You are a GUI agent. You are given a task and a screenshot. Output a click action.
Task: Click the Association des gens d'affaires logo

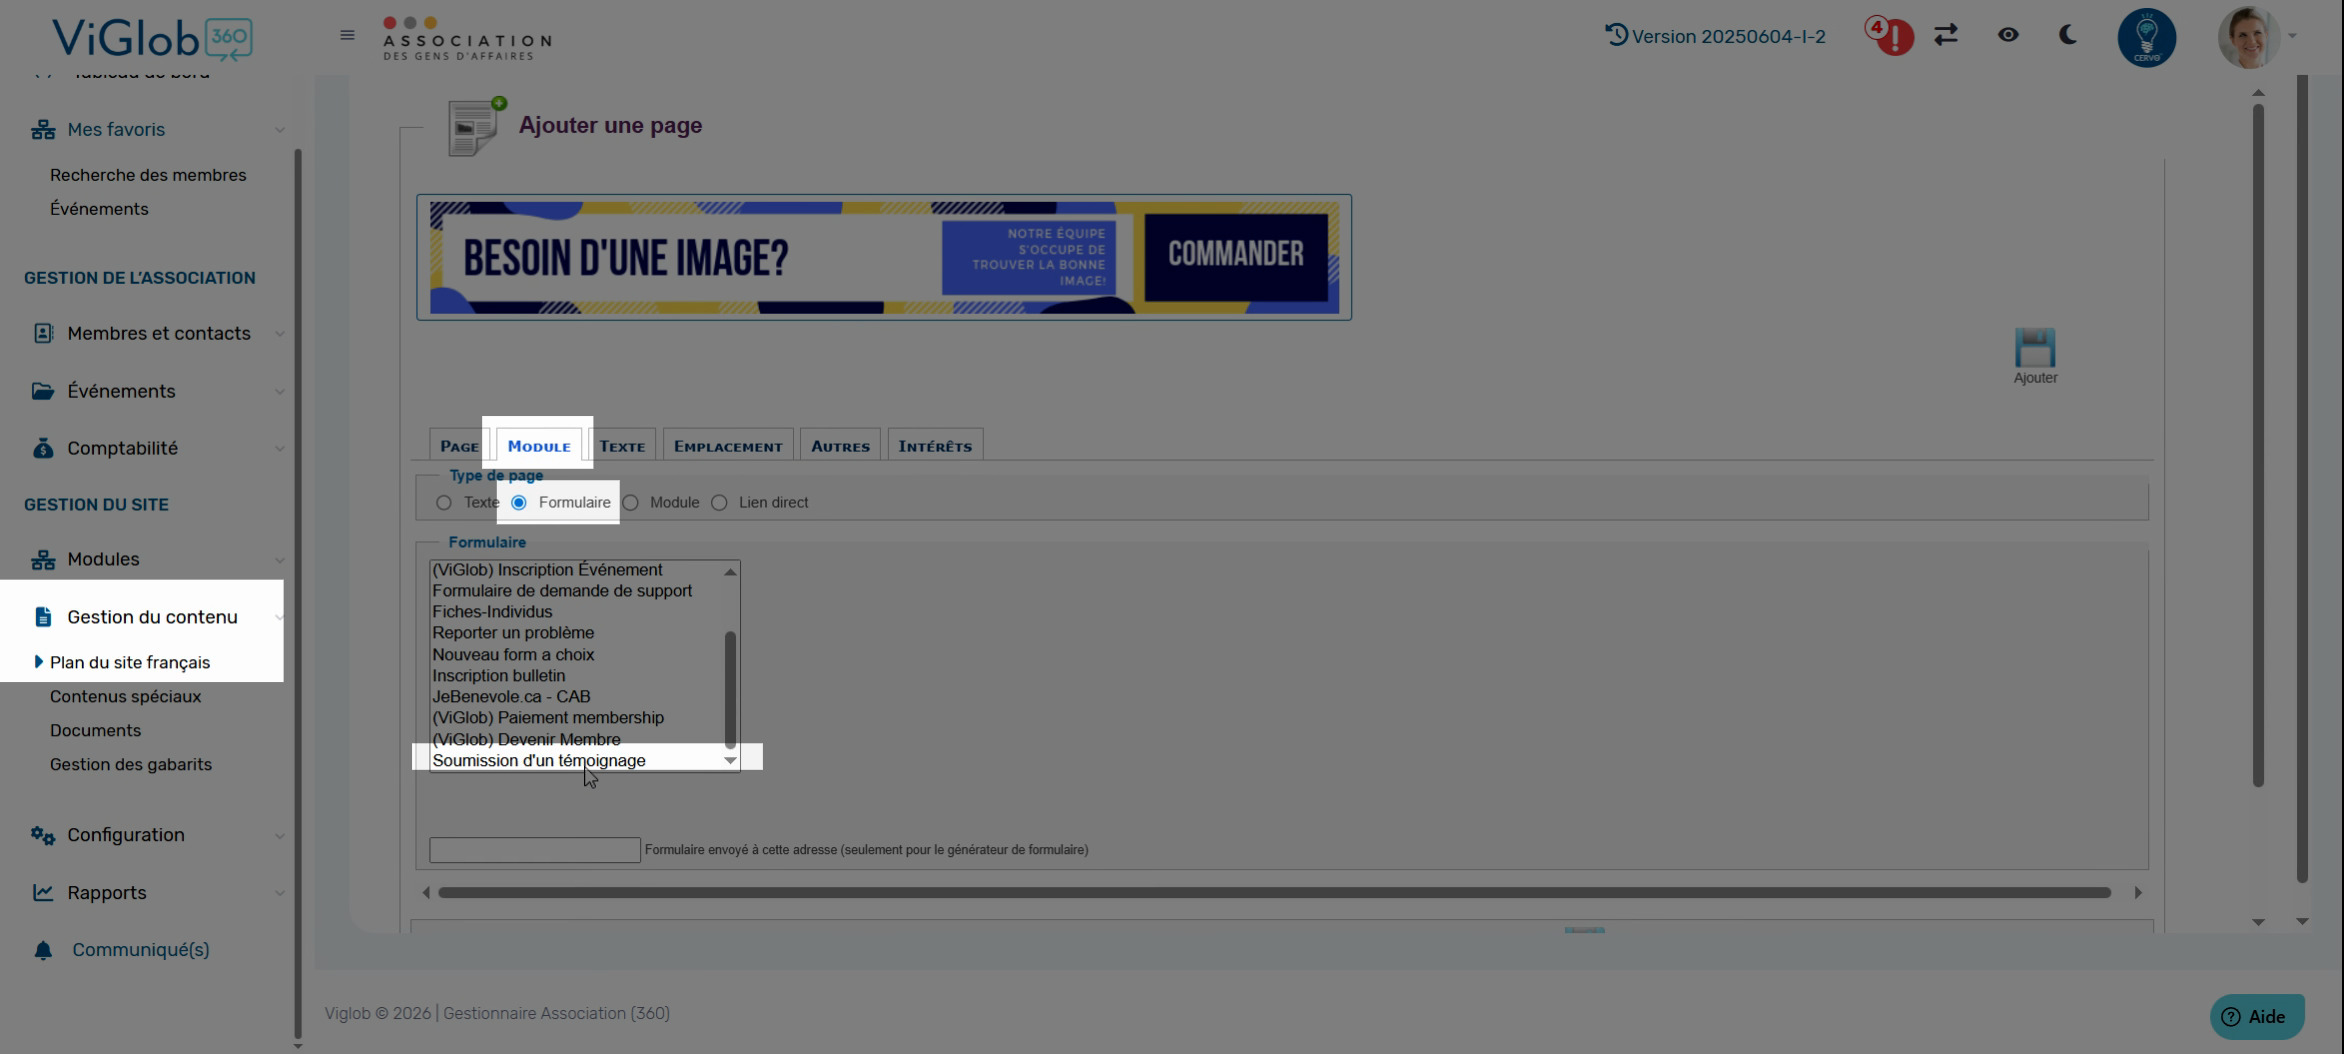[466, 39]
